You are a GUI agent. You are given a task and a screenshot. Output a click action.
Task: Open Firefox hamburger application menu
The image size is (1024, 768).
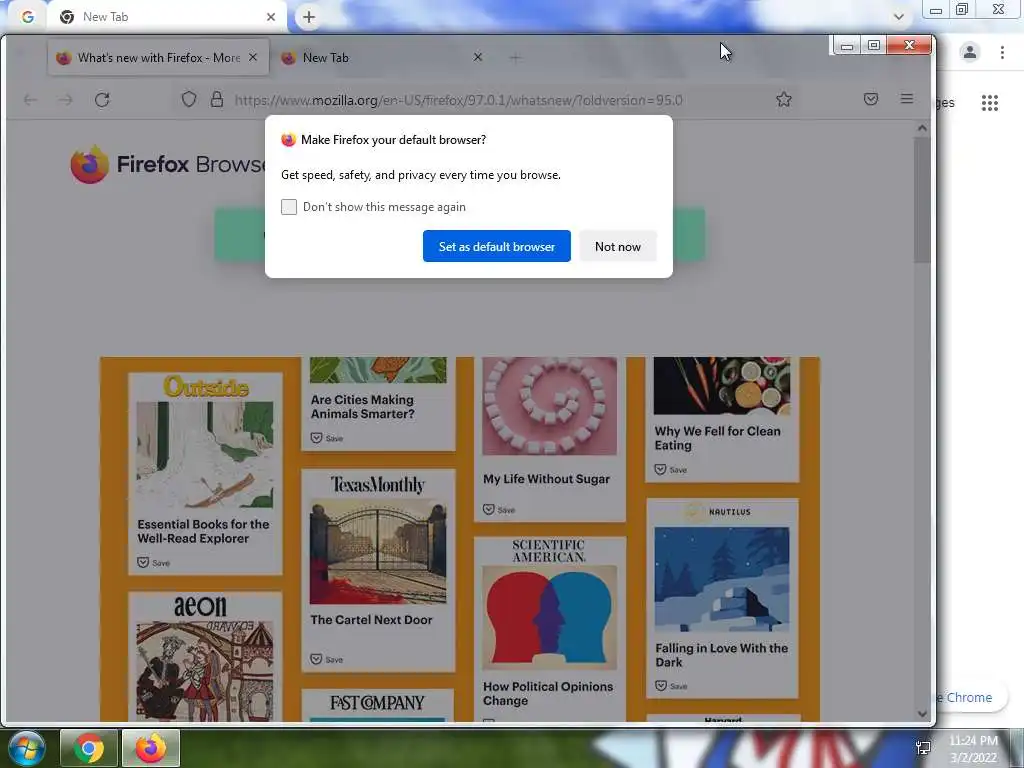pyautogui.click(x=906, y=99)
